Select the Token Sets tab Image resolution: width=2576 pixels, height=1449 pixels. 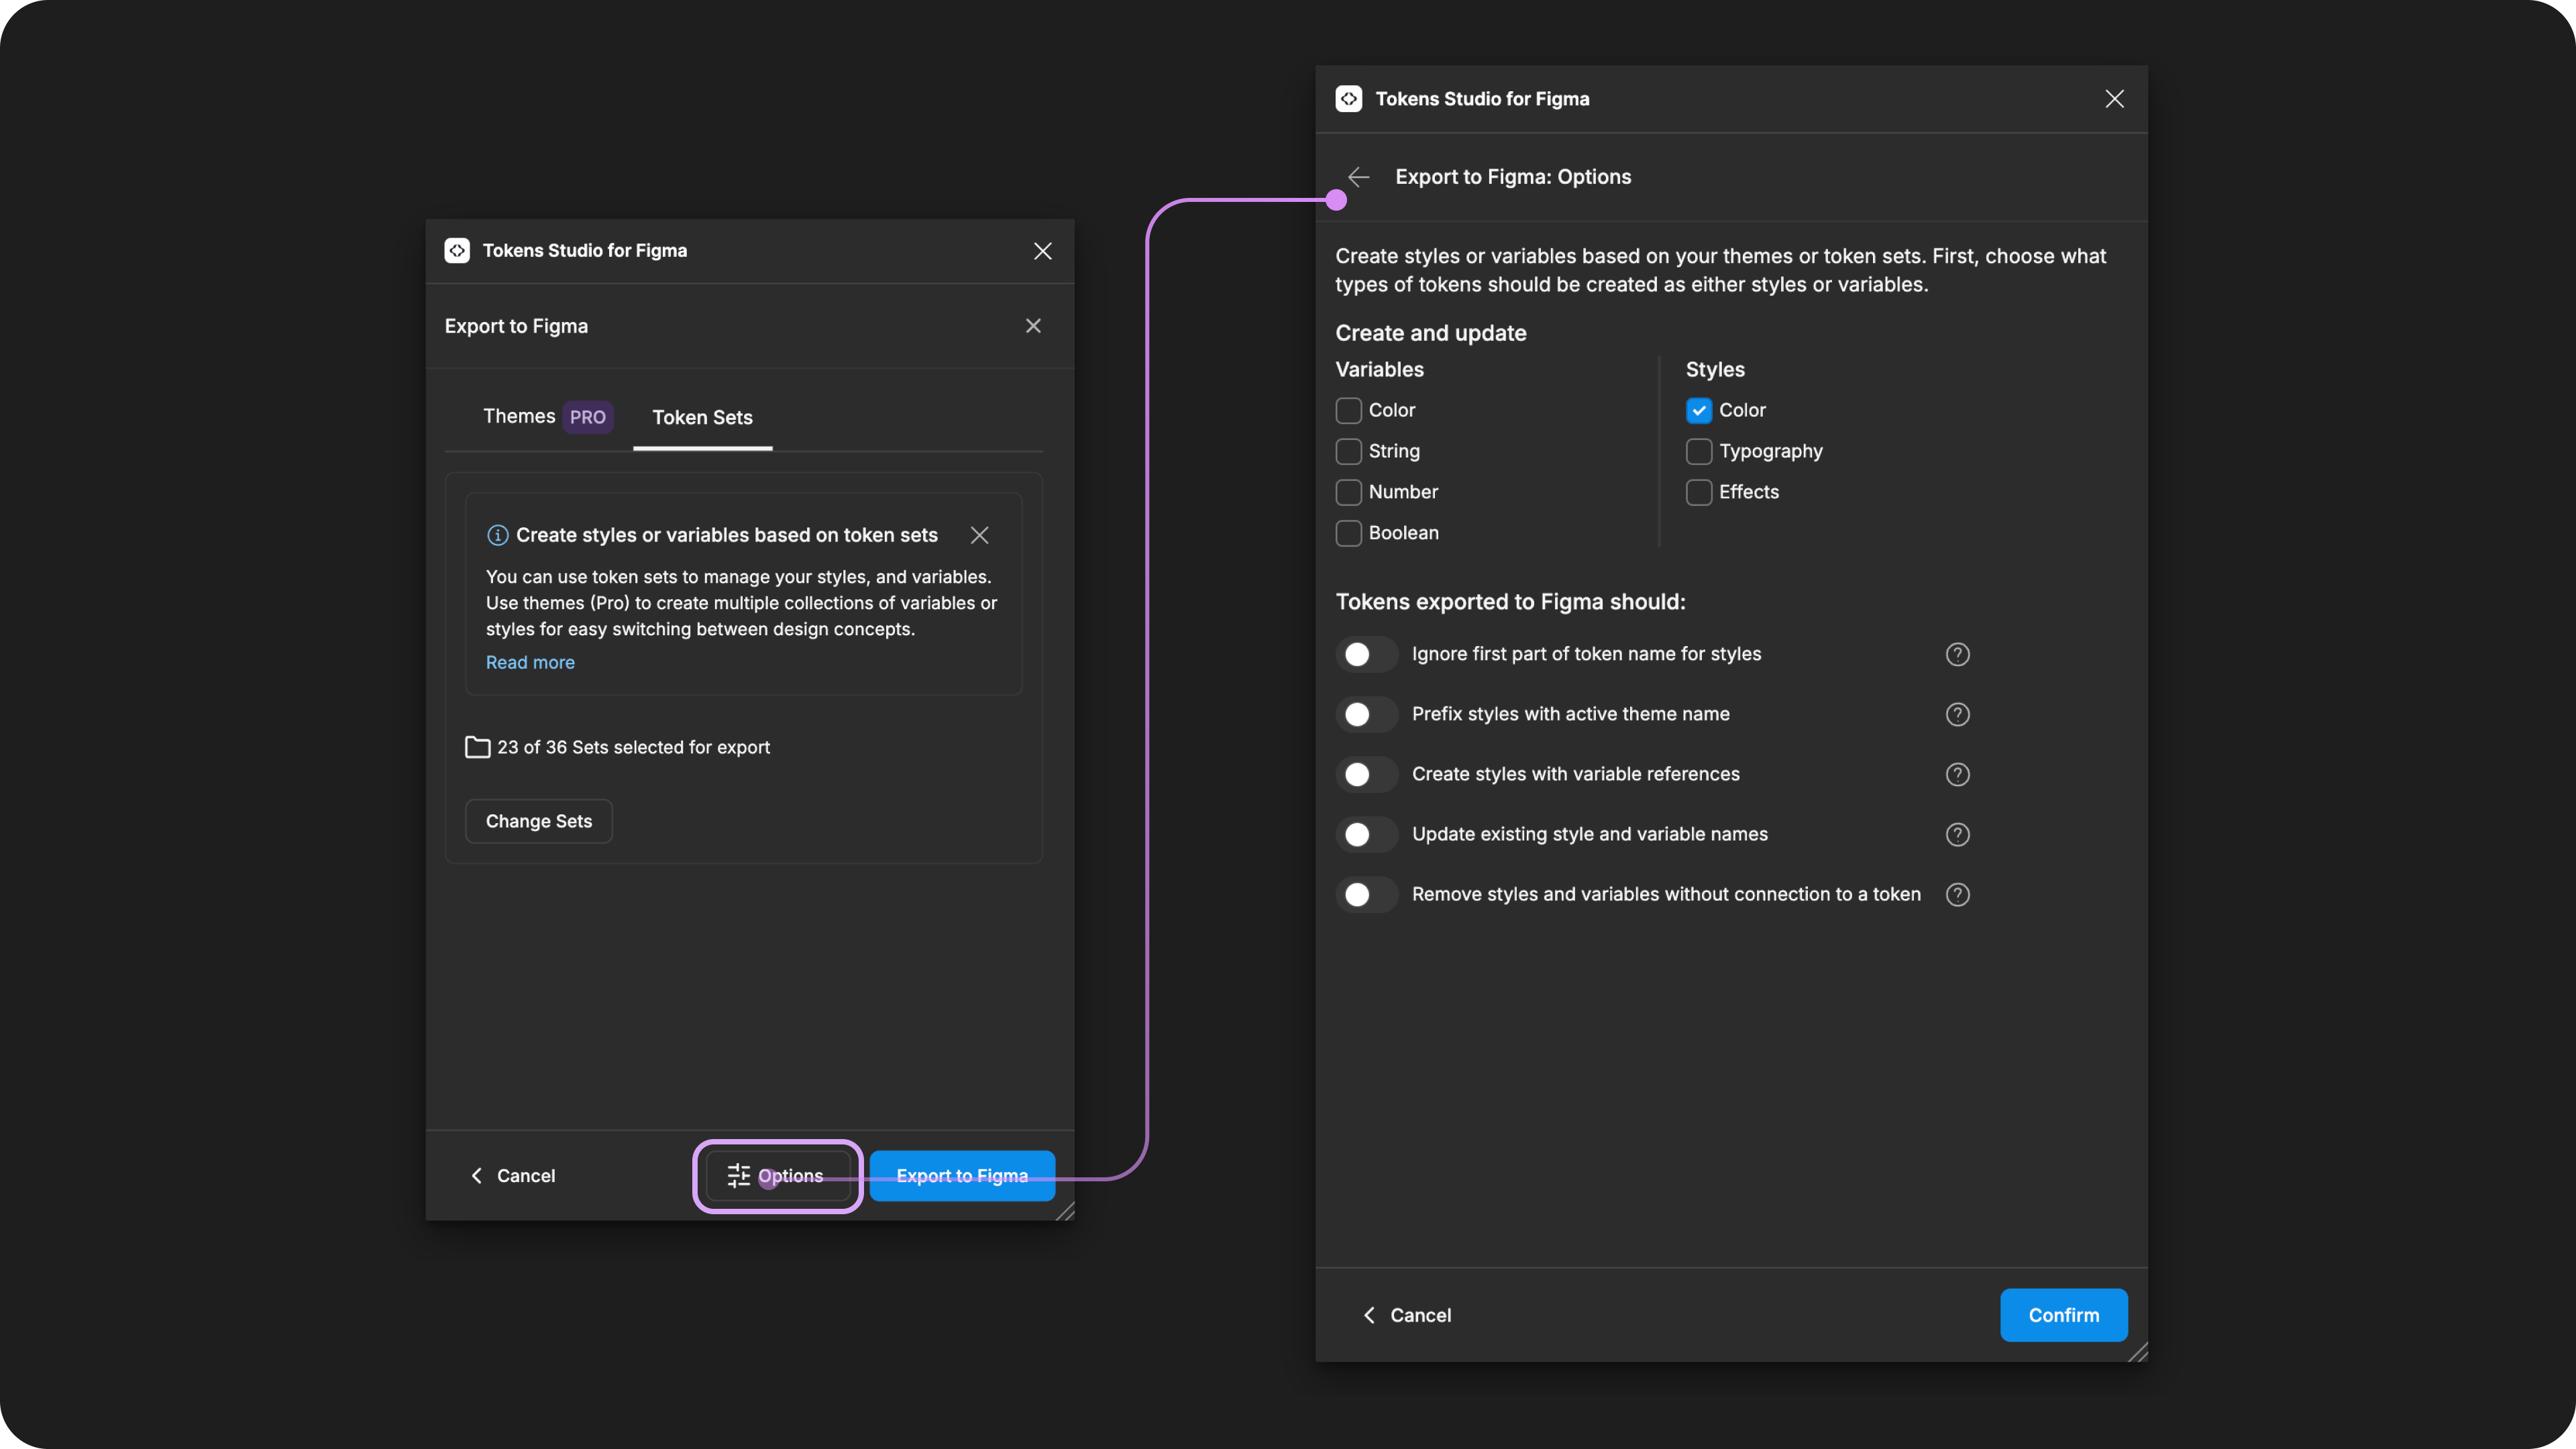tap(702, 417)
